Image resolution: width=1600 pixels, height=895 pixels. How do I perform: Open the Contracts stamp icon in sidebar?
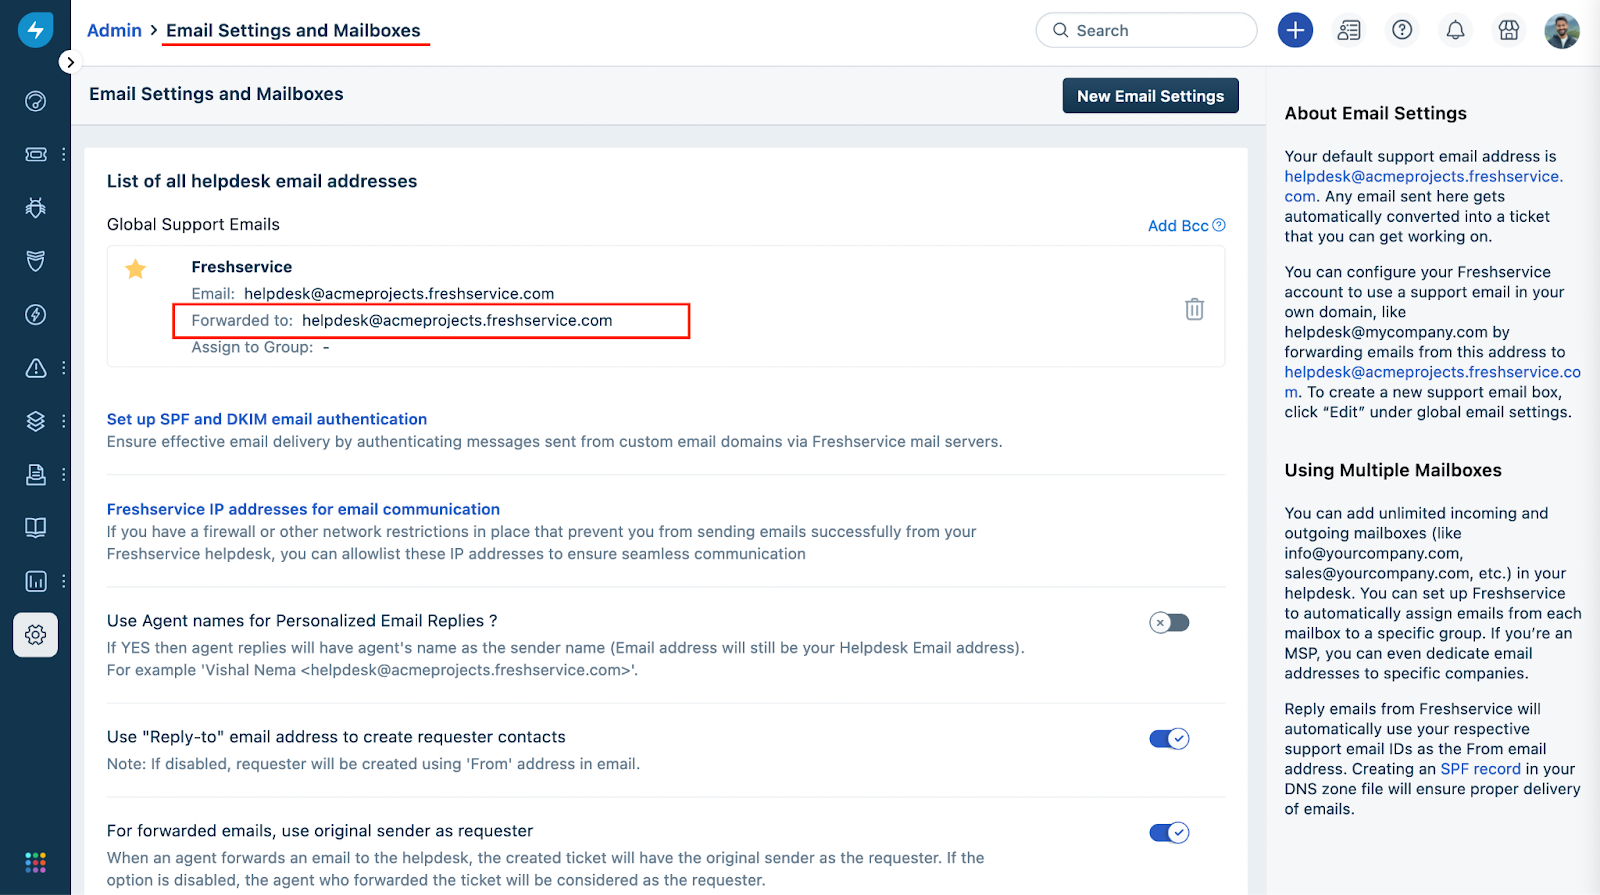(x=35, y=474)
